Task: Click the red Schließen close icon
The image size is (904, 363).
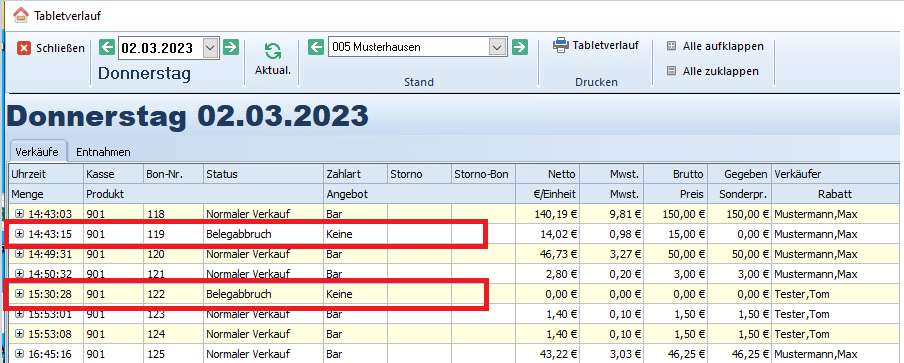Action: (24, 48)
